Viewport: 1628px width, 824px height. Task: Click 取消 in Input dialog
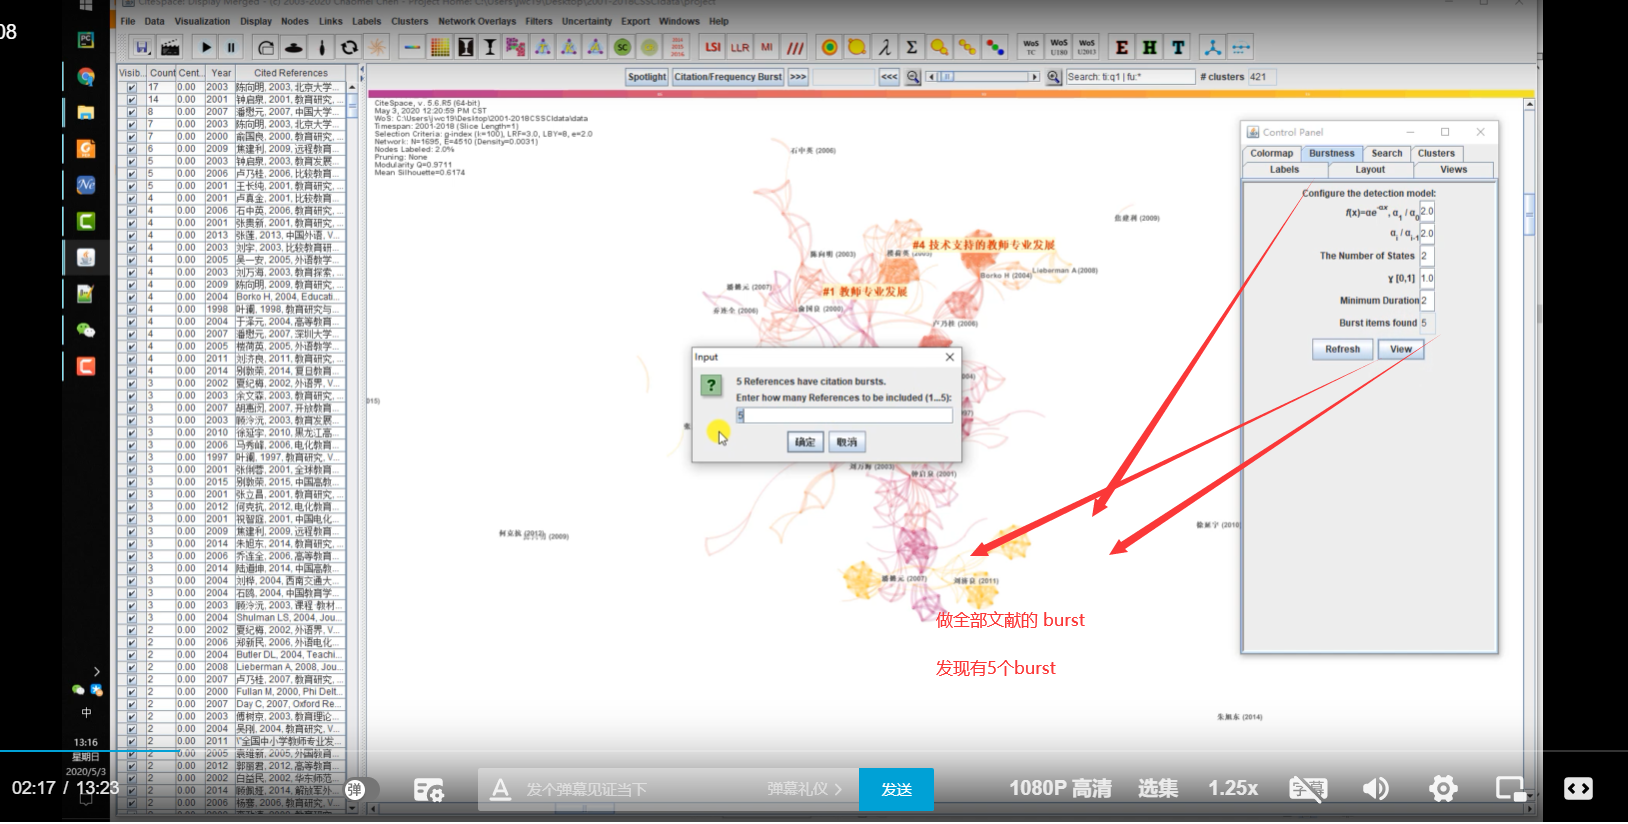pyautogui.click(x=847, y=442)
